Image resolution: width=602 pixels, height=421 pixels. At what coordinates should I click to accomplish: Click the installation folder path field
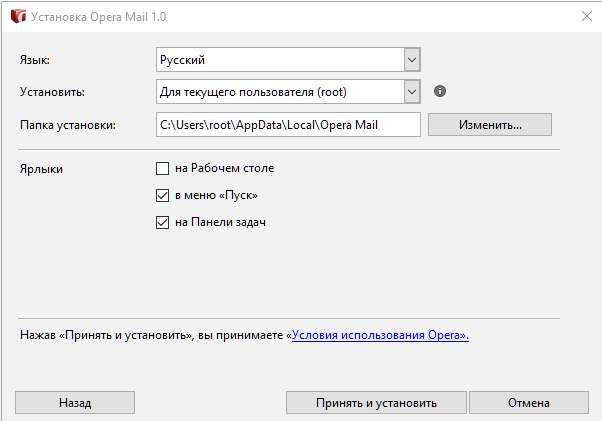pos(288,125)
